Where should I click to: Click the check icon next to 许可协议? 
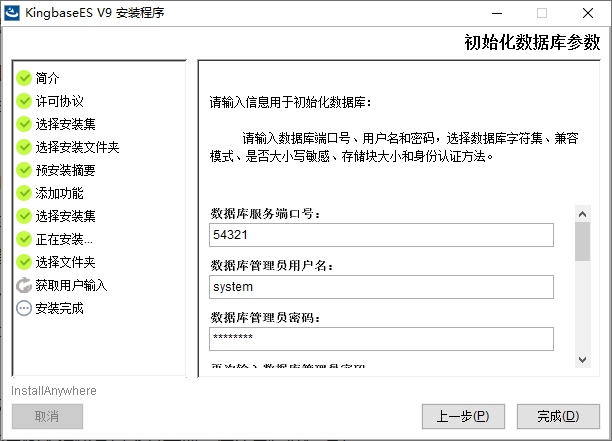click(x=24, y=101)
